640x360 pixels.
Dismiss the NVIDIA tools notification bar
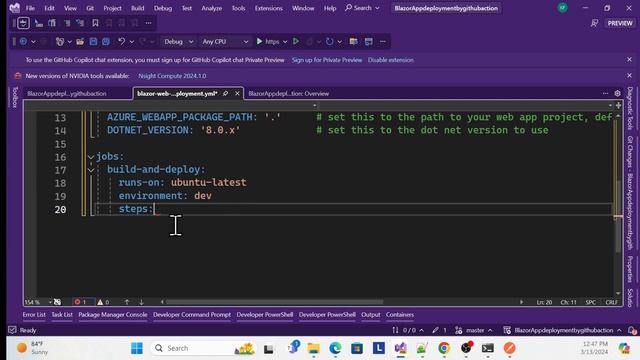(x=629, y=76)
